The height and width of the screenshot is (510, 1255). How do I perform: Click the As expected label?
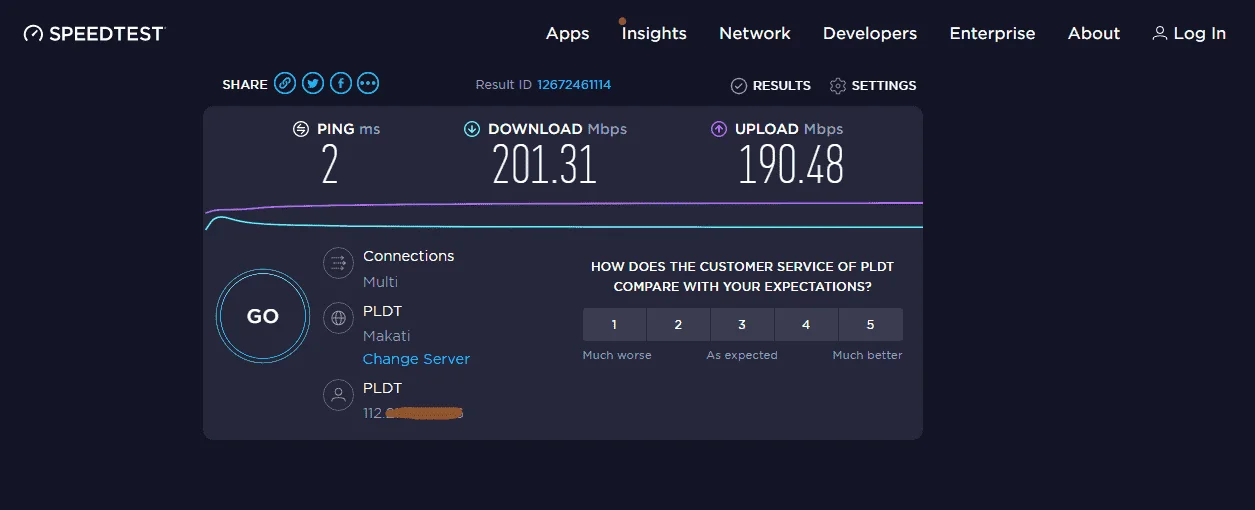(x=742, y=355)
